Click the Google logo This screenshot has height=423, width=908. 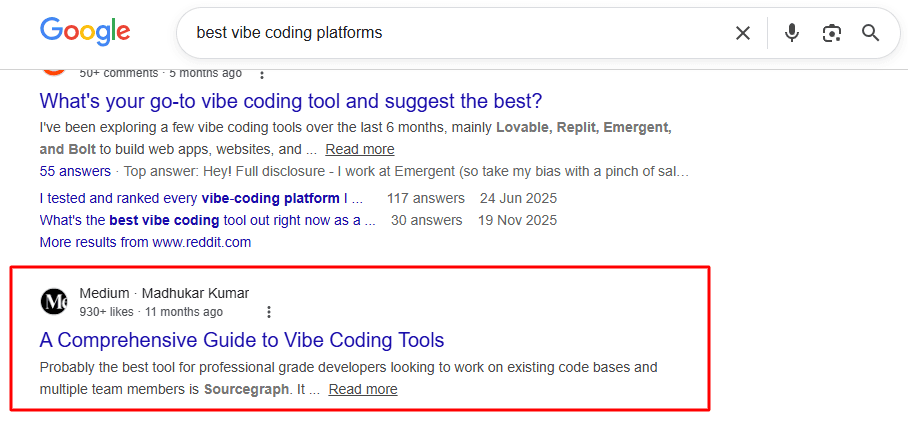85,32
